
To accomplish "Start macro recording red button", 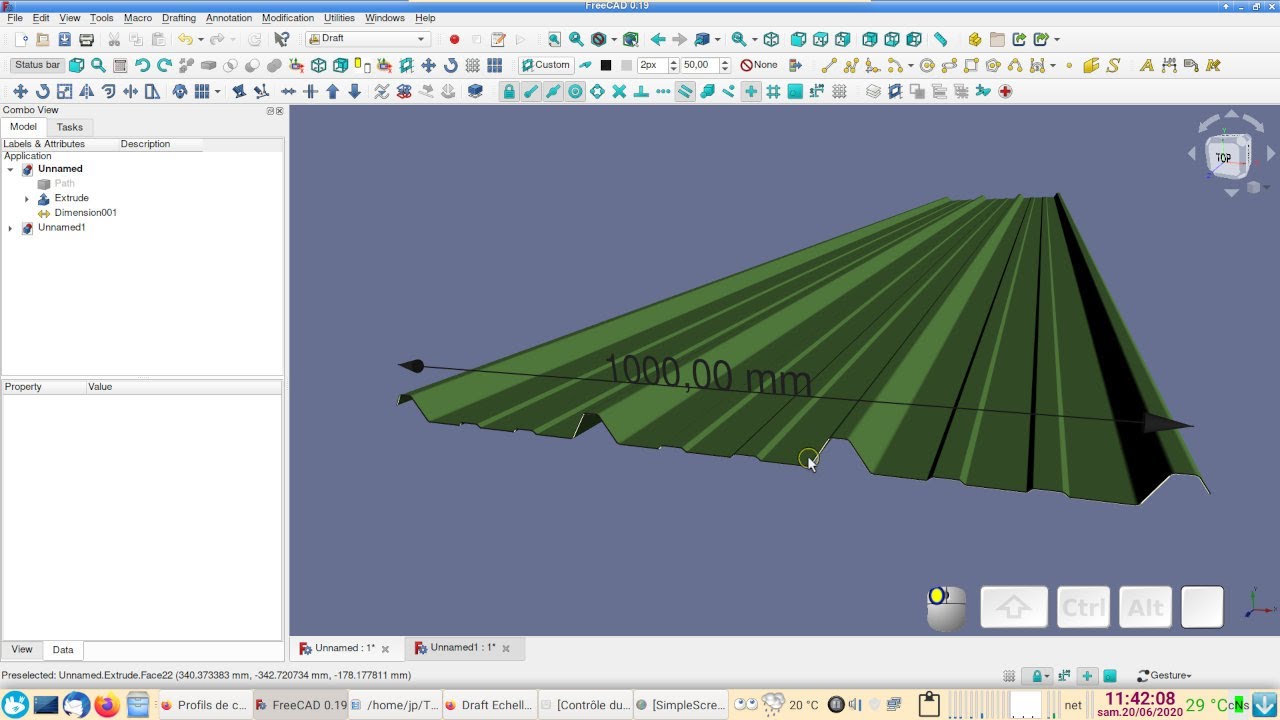I will click(454, 39).
